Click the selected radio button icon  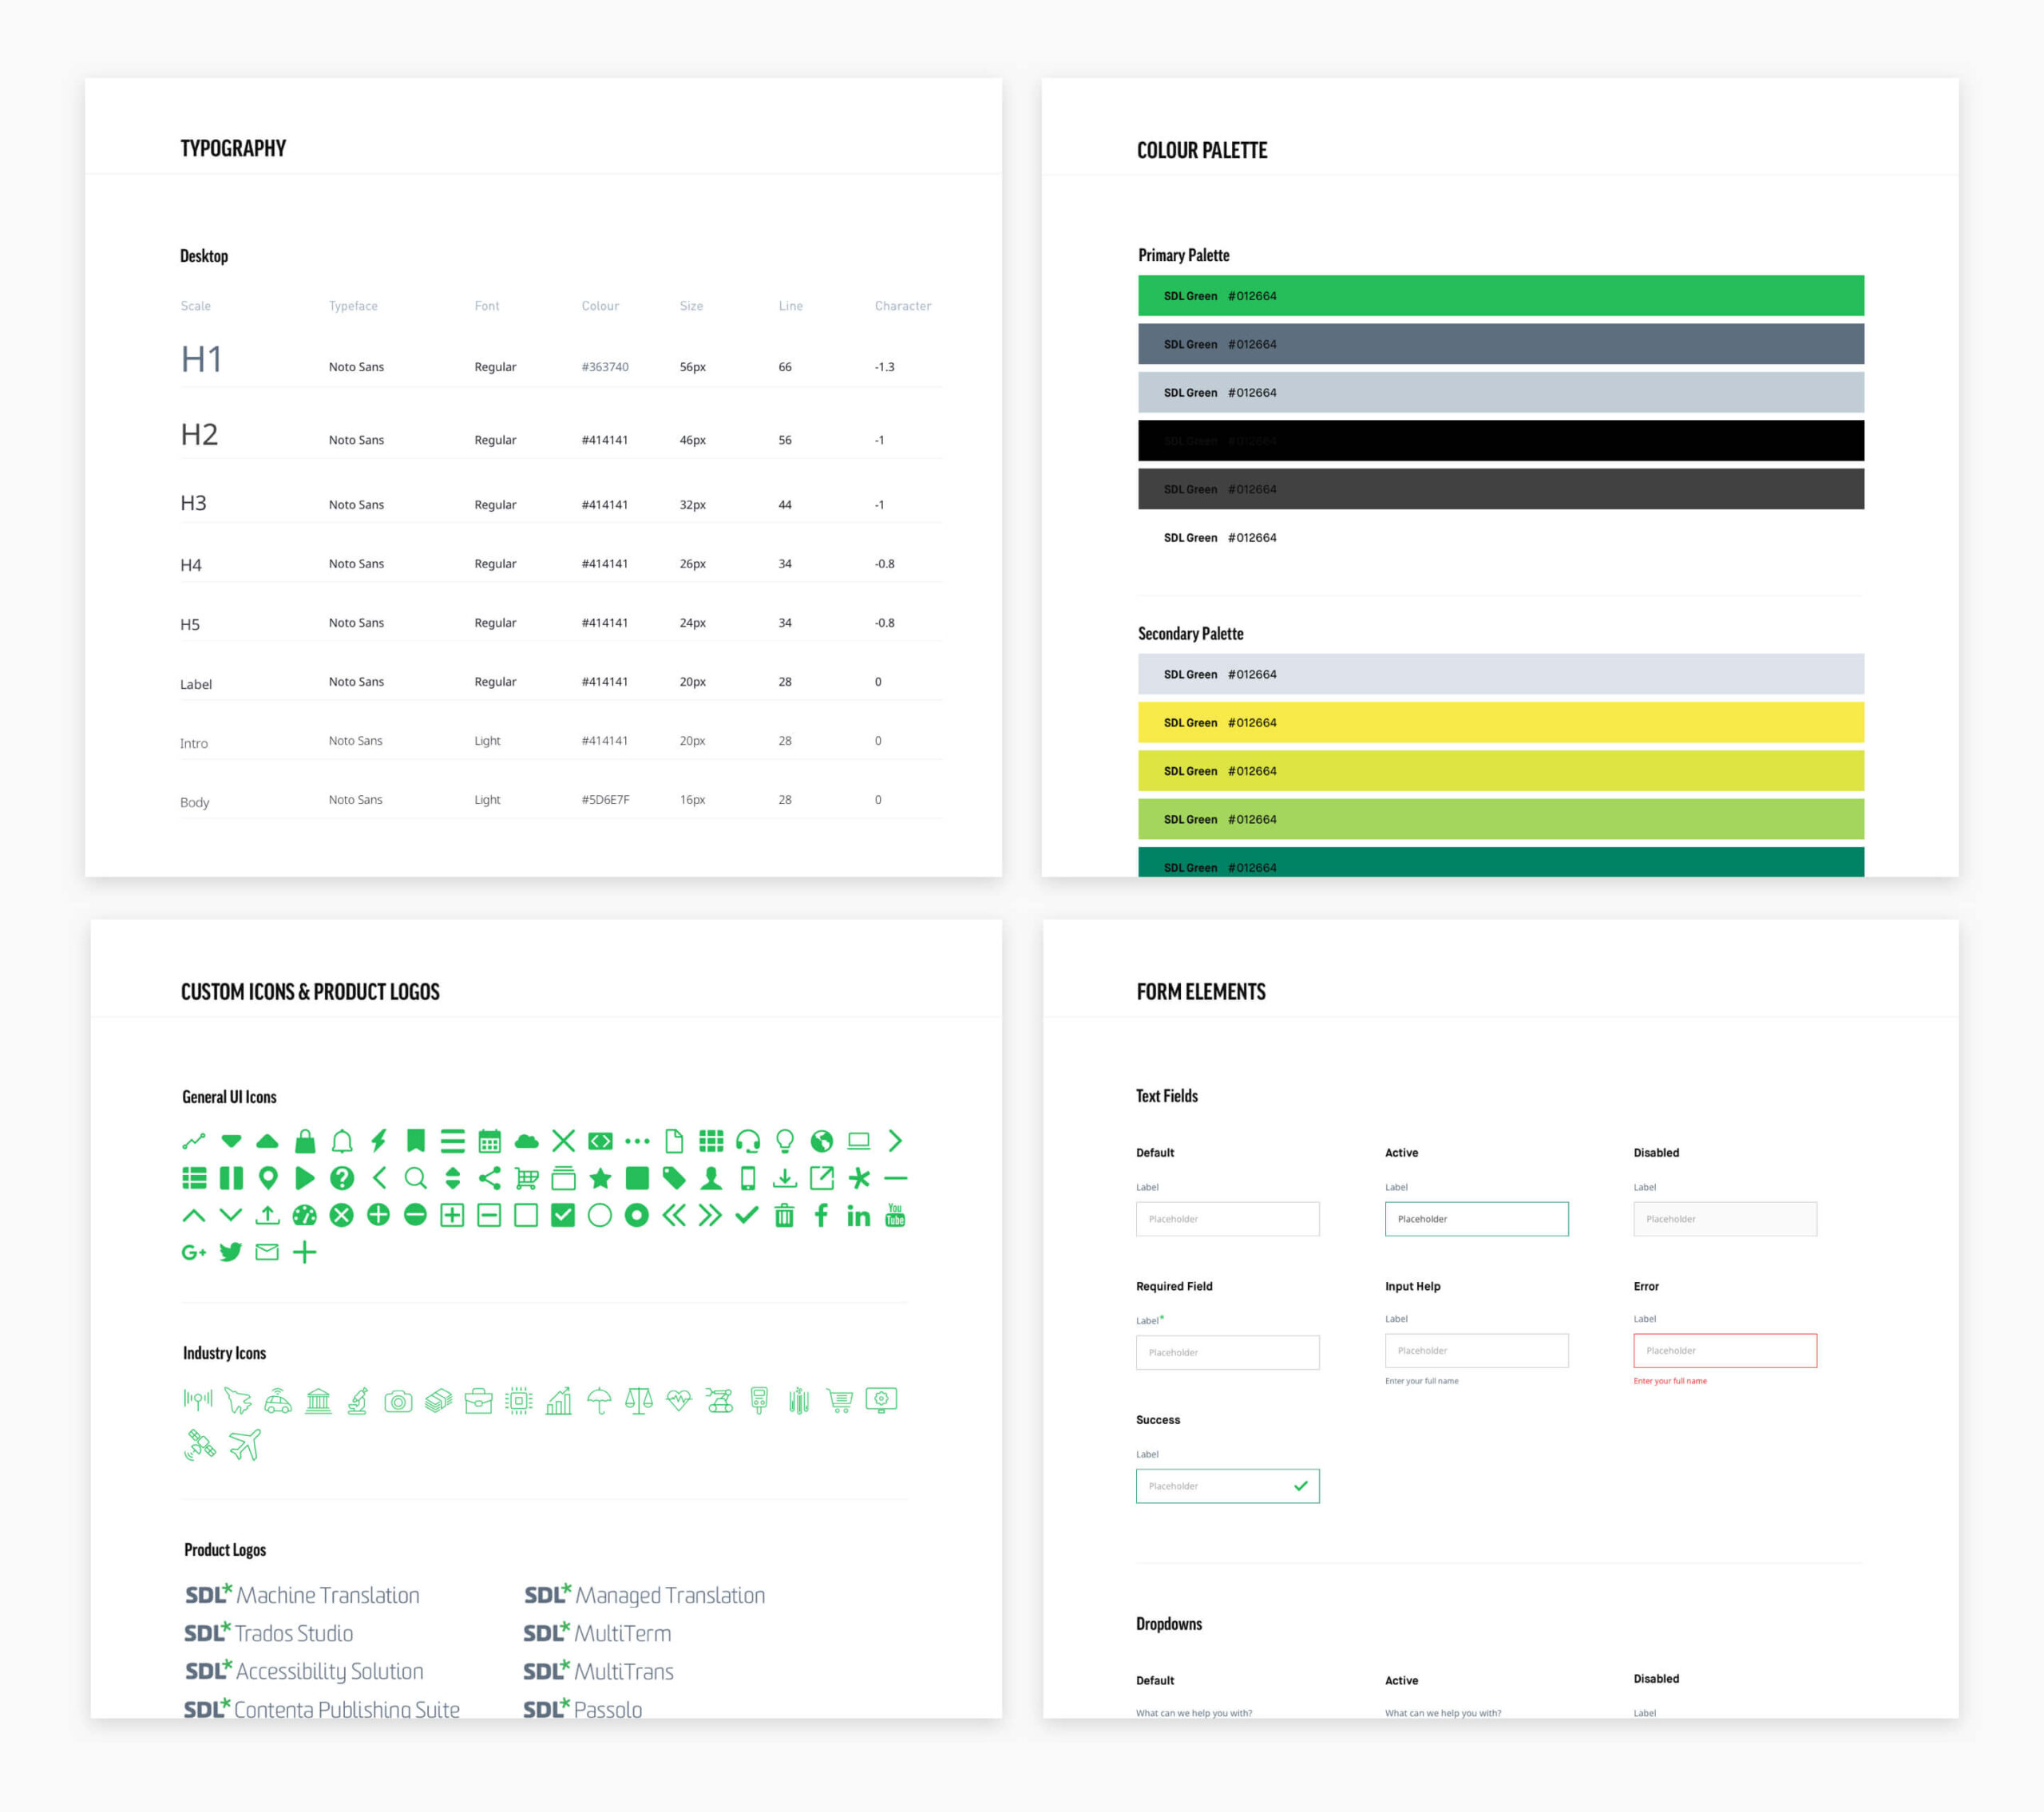637,1215
